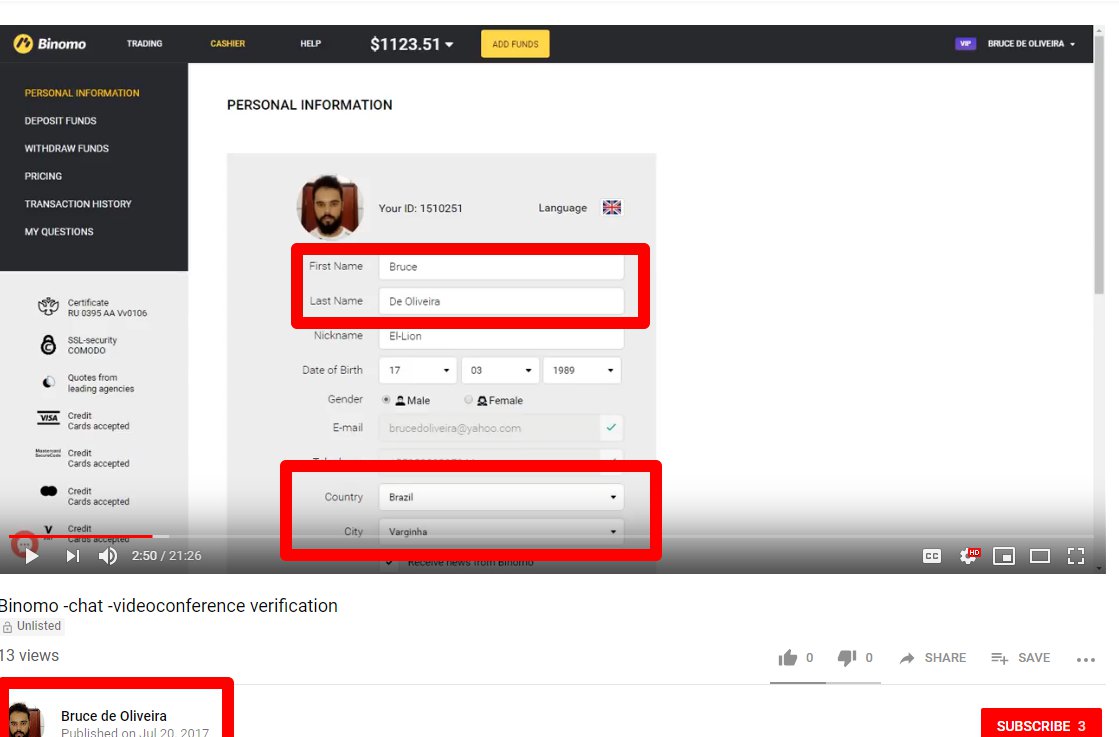Select the Male gender radio button

pos(386,400)
